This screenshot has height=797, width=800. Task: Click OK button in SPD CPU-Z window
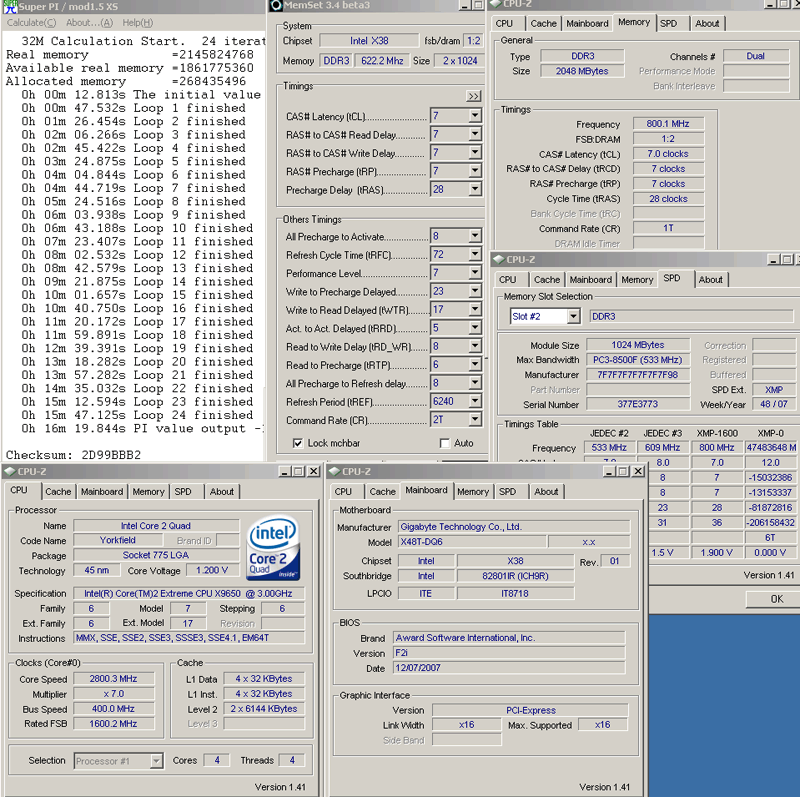(x=776, y=599)
